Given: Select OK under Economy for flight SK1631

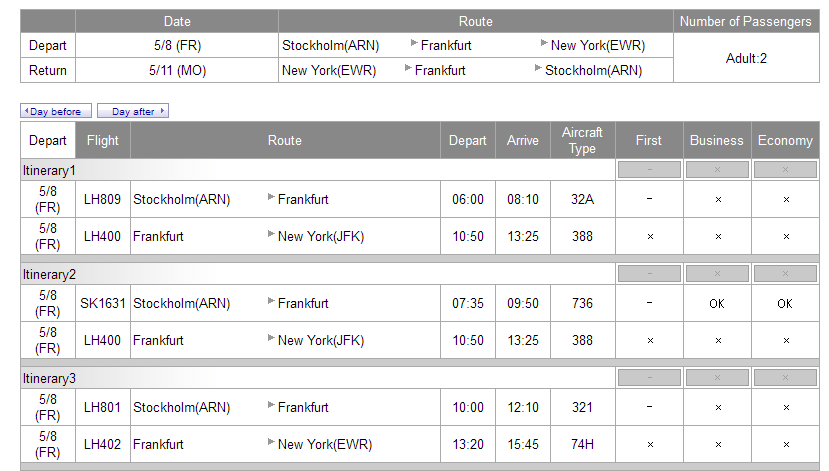Looking at the screenshot, I should [x=785, y=303].
